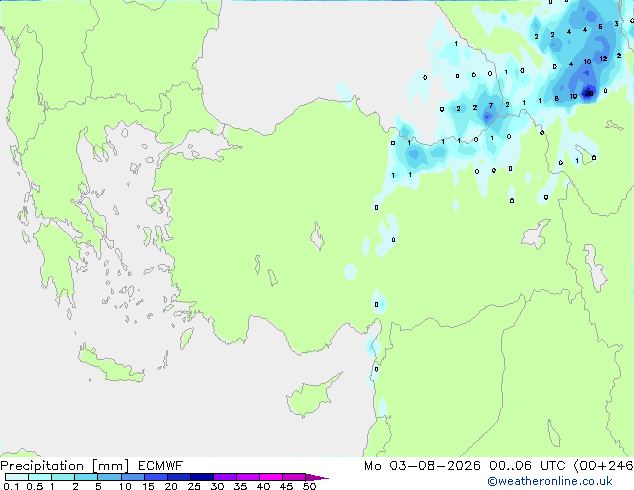This screenshot has width=634, height=490.
Task: Click the legend label reading 0.1
Action: pos(11,486)
